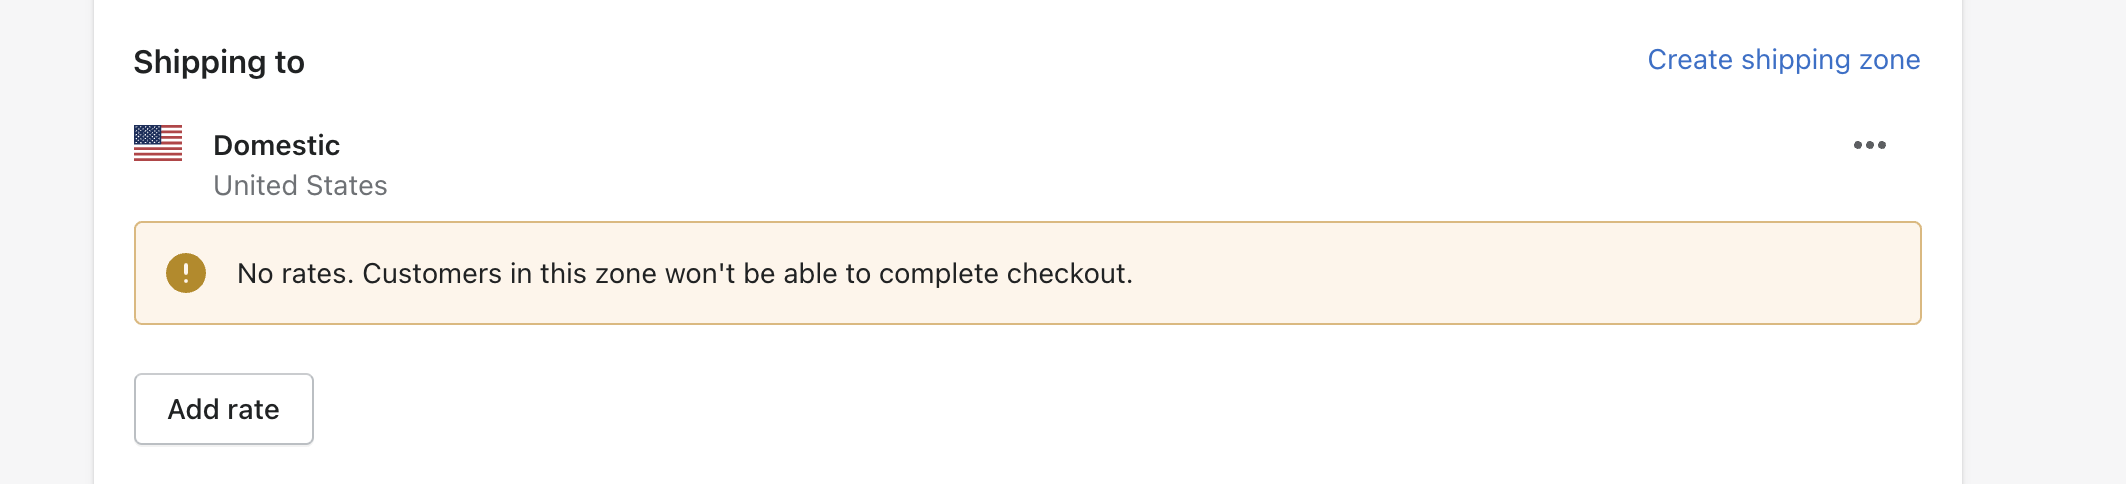Click the alert icon in the checkout warning

click(186, 273)
